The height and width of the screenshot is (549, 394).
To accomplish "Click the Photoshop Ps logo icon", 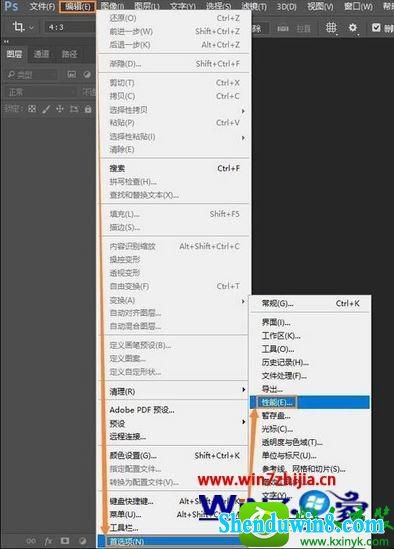I will pyautogui.click(x=11, y=6).
